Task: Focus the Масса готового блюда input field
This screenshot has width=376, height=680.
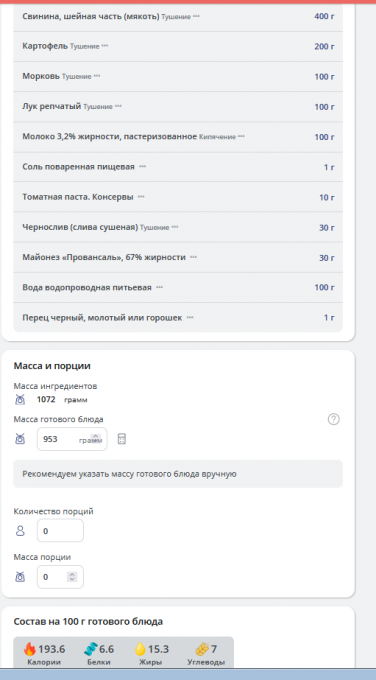Action: pos(72,439)
